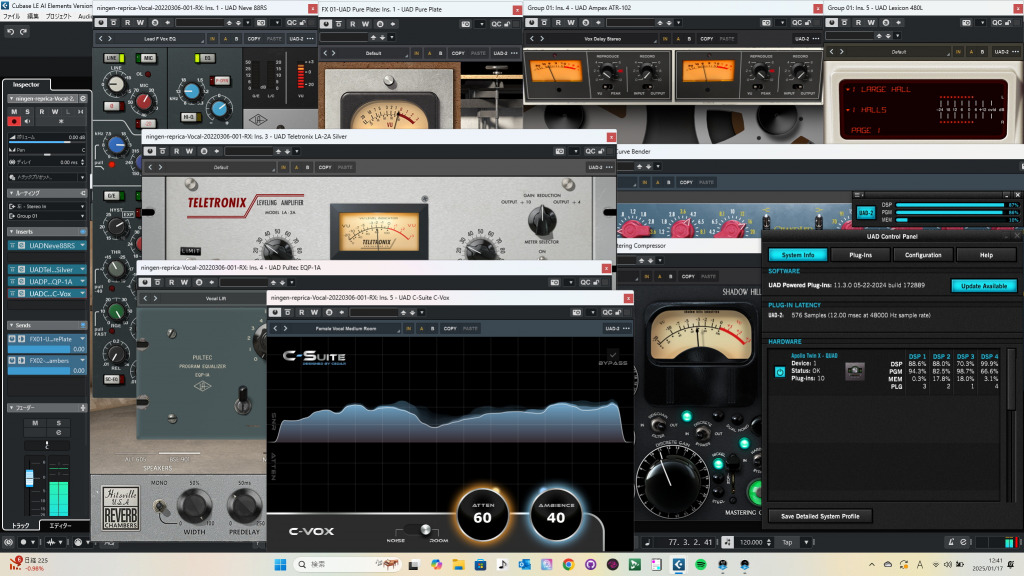The image size is (1024, 576).
Task: Open Spotify from the Windows taskbar
Action: 699,566
